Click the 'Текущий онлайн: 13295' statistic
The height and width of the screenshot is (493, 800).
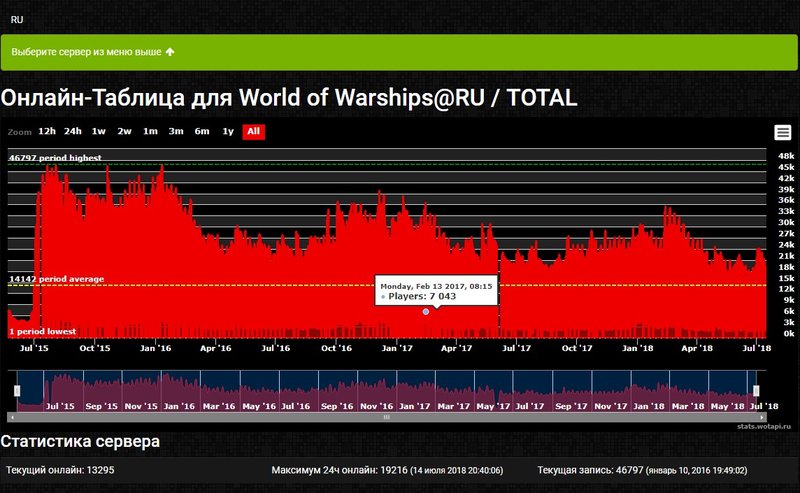point(60,470)
